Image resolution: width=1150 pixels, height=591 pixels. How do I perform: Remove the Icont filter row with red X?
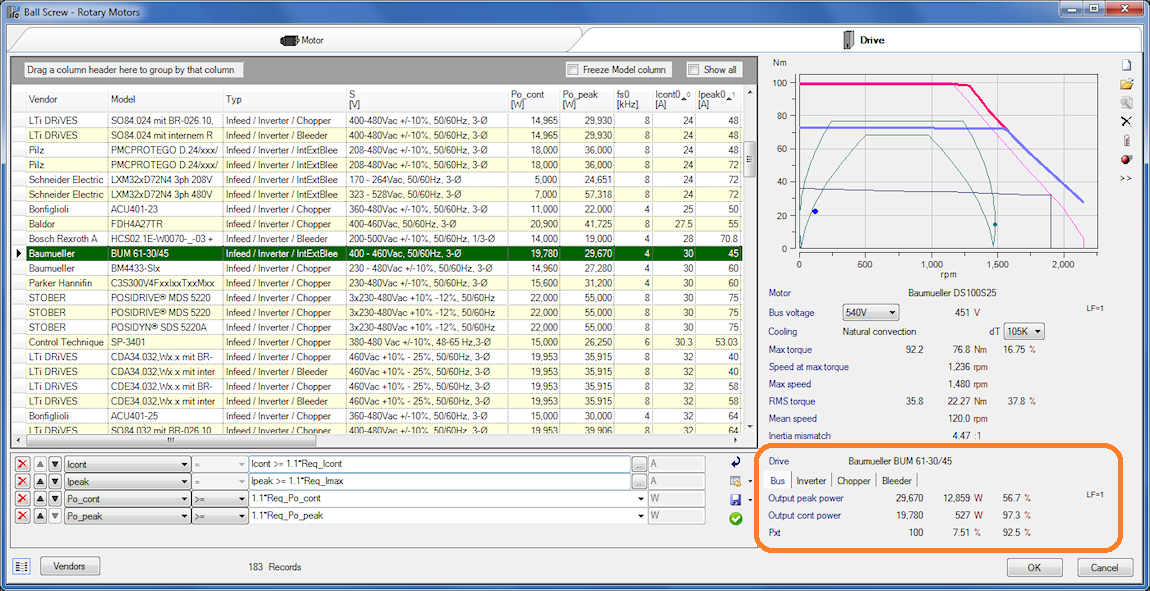[x=22, y=464]
